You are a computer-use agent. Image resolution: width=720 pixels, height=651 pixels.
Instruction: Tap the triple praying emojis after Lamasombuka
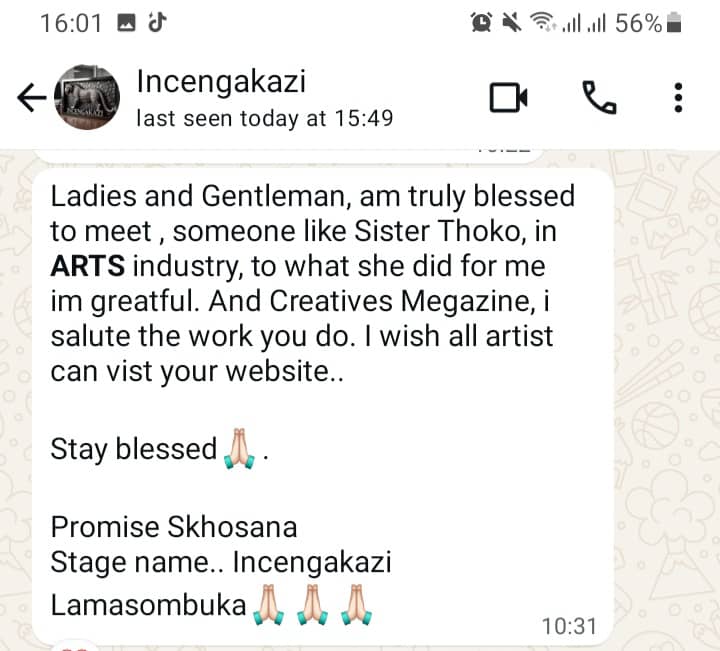pos(312,605)
